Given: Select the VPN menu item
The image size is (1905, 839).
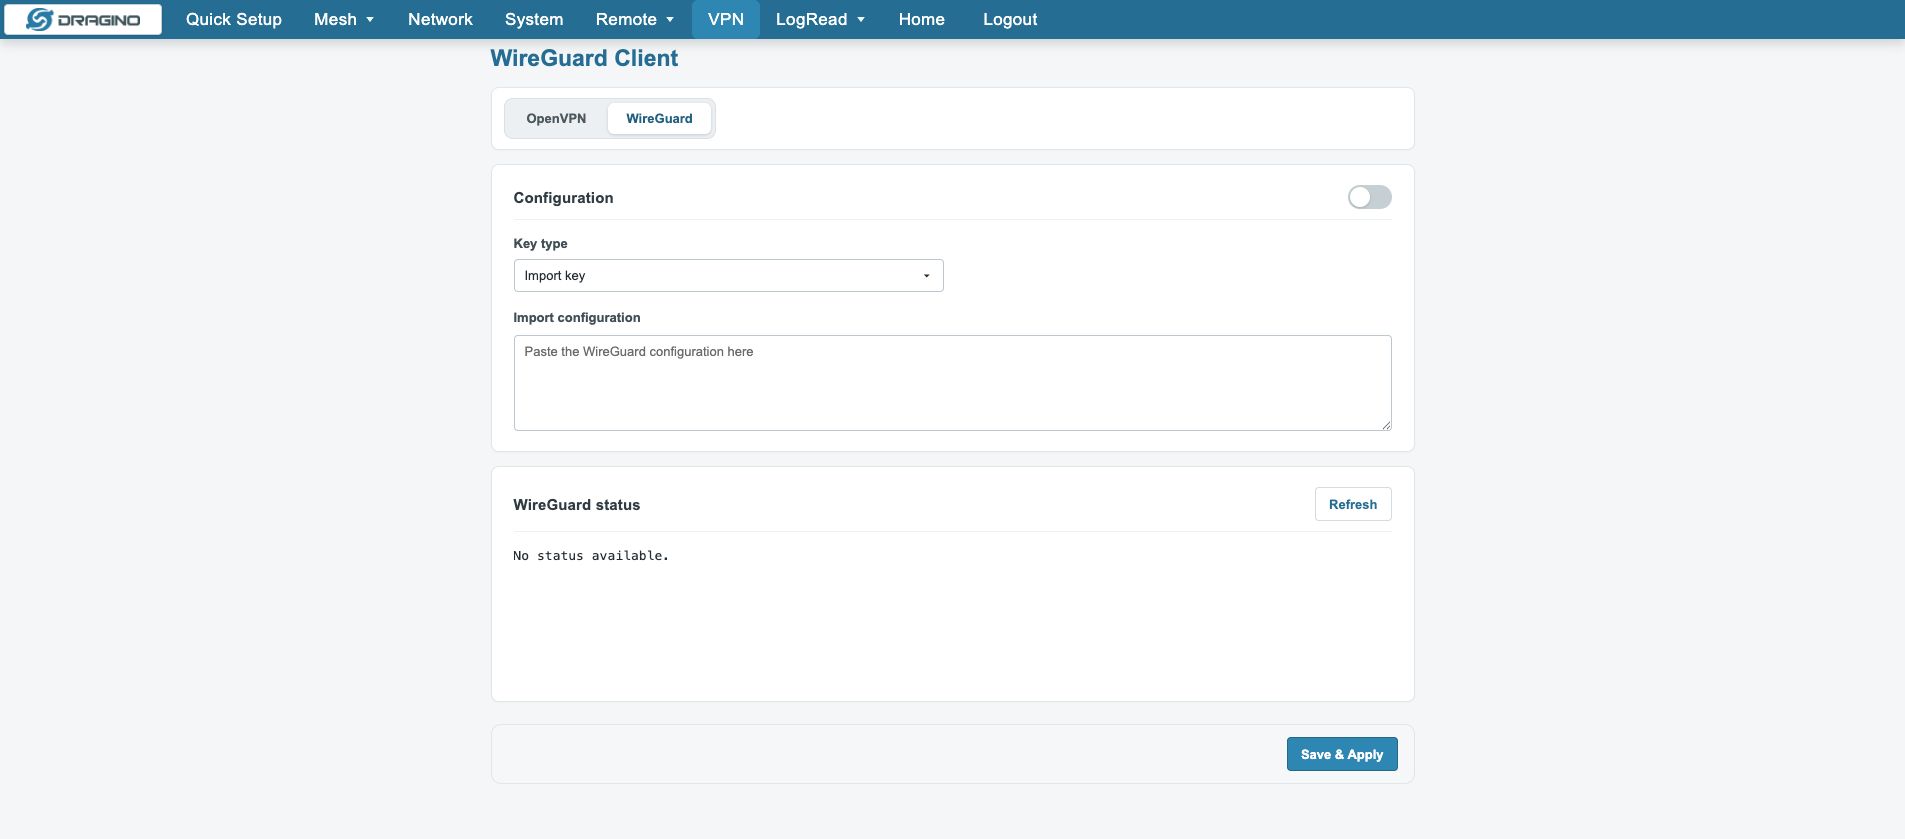Looking at the screenshot, I should click(x=726, y=20).
